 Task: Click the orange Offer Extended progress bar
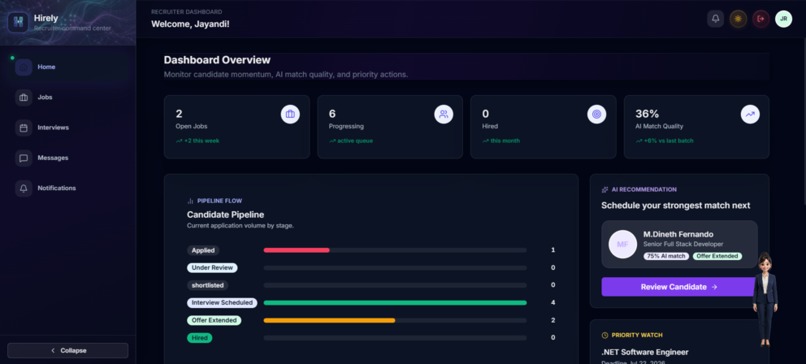(329, 320)
